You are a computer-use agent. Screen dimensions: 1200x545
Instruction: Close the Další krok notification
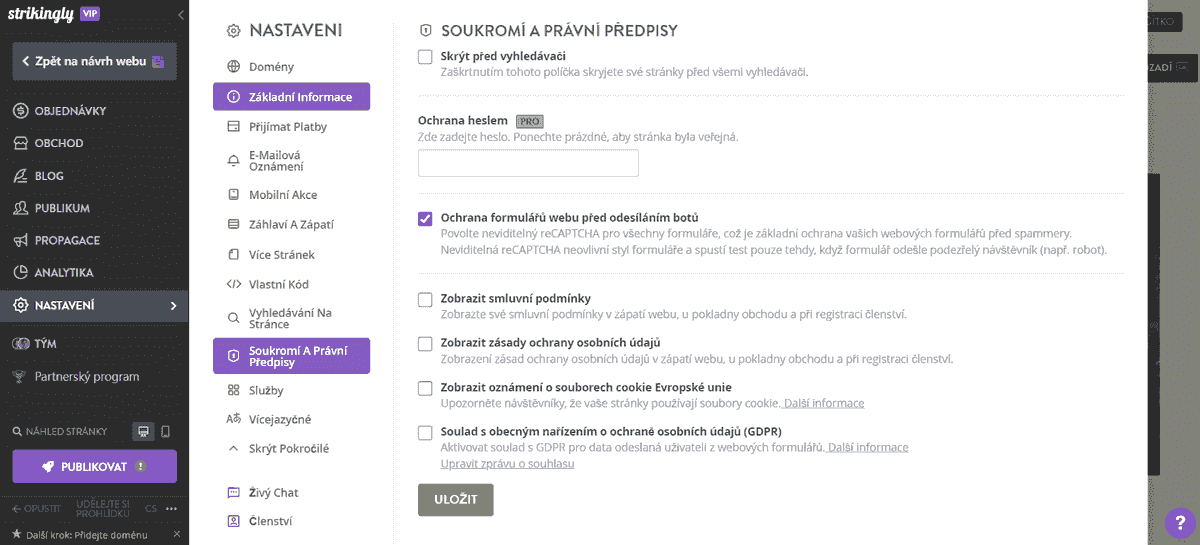click(x=176, y=535)
